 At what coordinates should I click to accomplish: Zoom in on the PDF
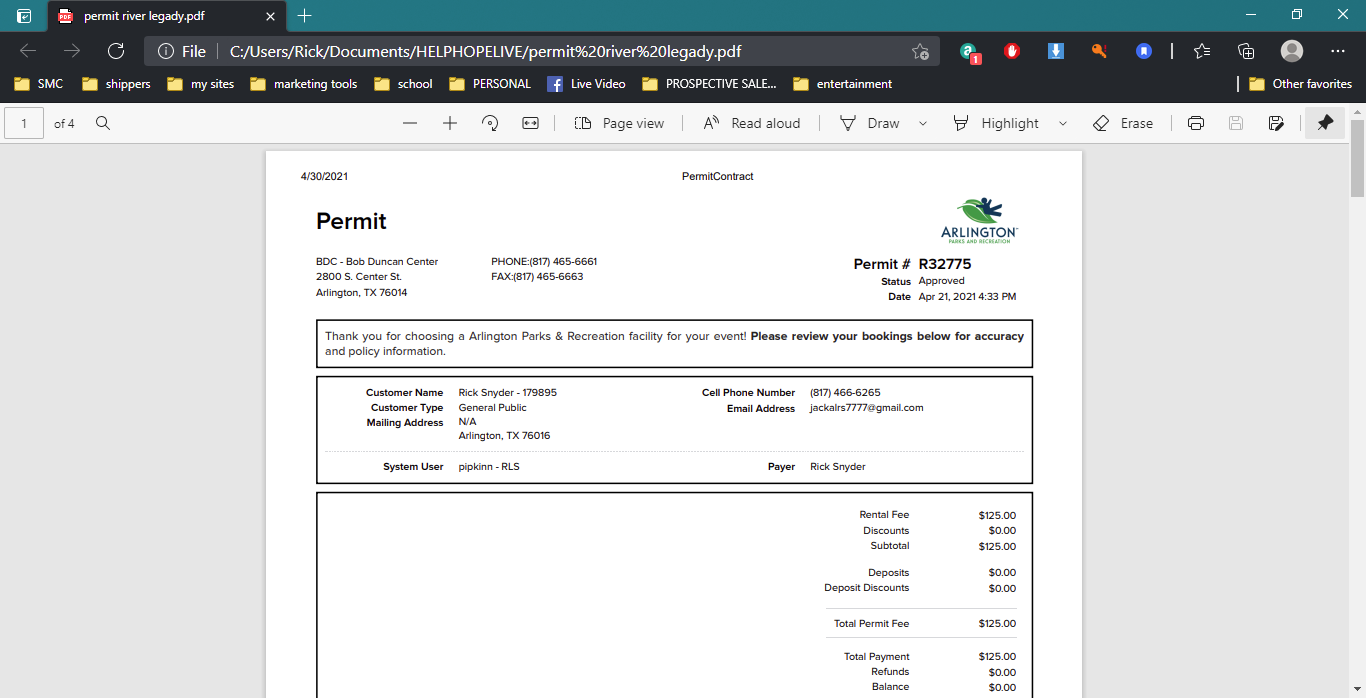[449, 123]
